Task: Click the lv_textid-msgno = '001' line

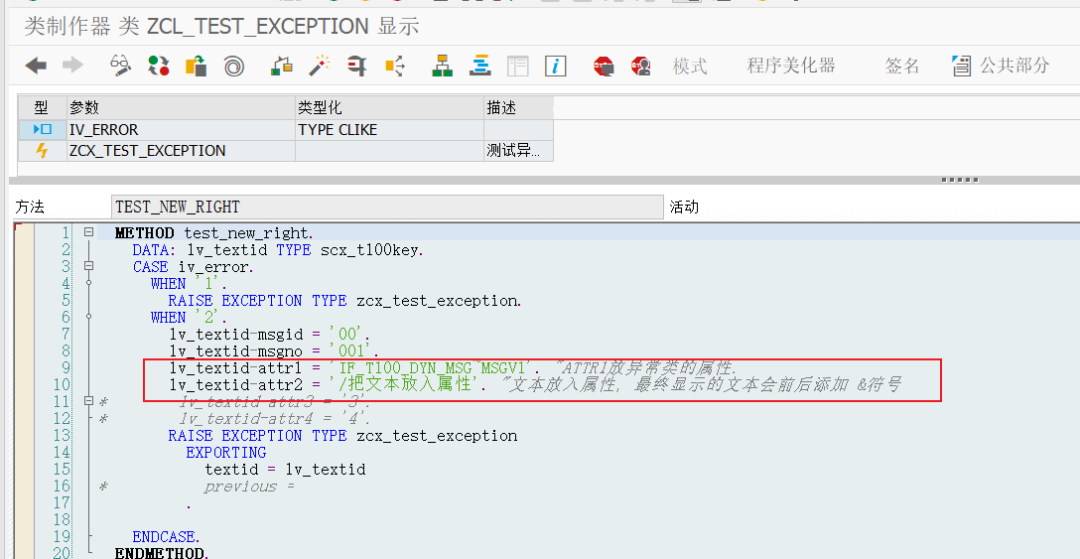Action: (274, 350)
